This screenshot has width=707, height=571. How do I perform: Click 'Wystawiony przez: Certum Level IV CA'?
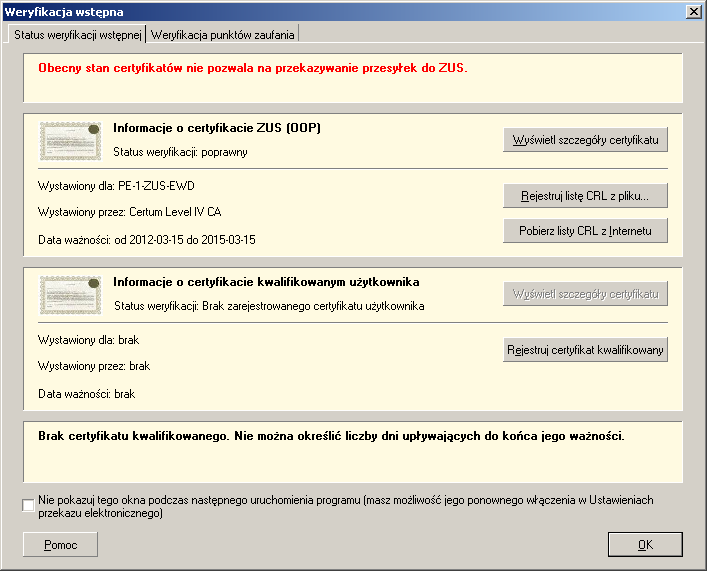coord(129,212)
